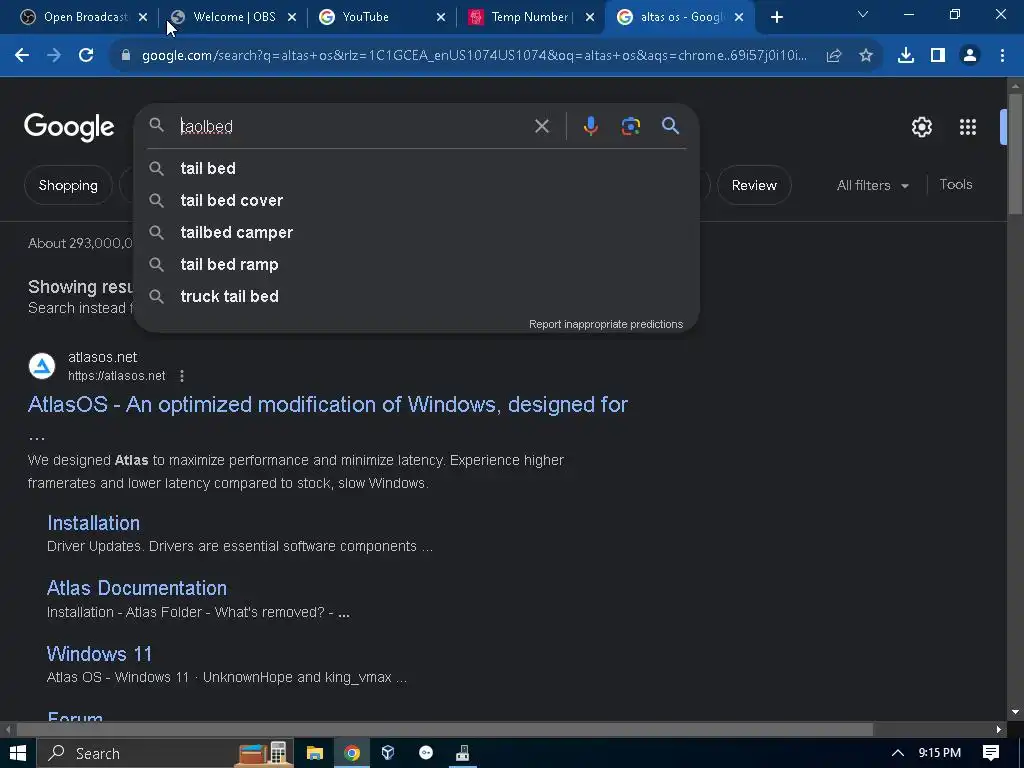Screen dimensions: 1024x768
Task: Open the notification center icon
Action: coord(991,753)
